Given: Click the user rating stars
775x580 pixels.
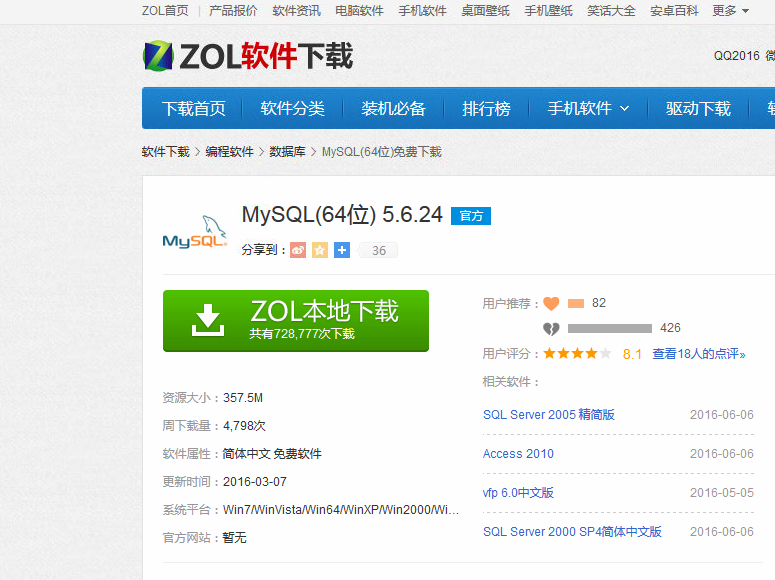Looking at the screenshot, I should (x=577, y=354).
